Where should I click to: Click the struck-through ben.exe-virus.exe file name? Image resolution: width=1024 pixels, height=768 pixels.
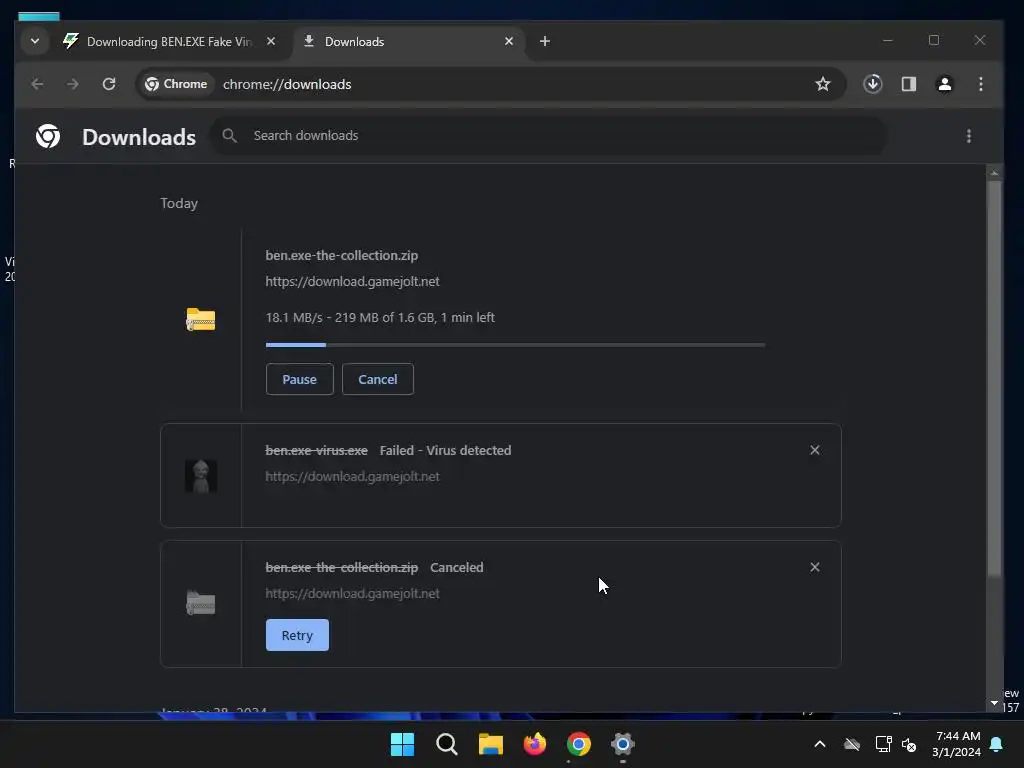click(x=316, y=451)
